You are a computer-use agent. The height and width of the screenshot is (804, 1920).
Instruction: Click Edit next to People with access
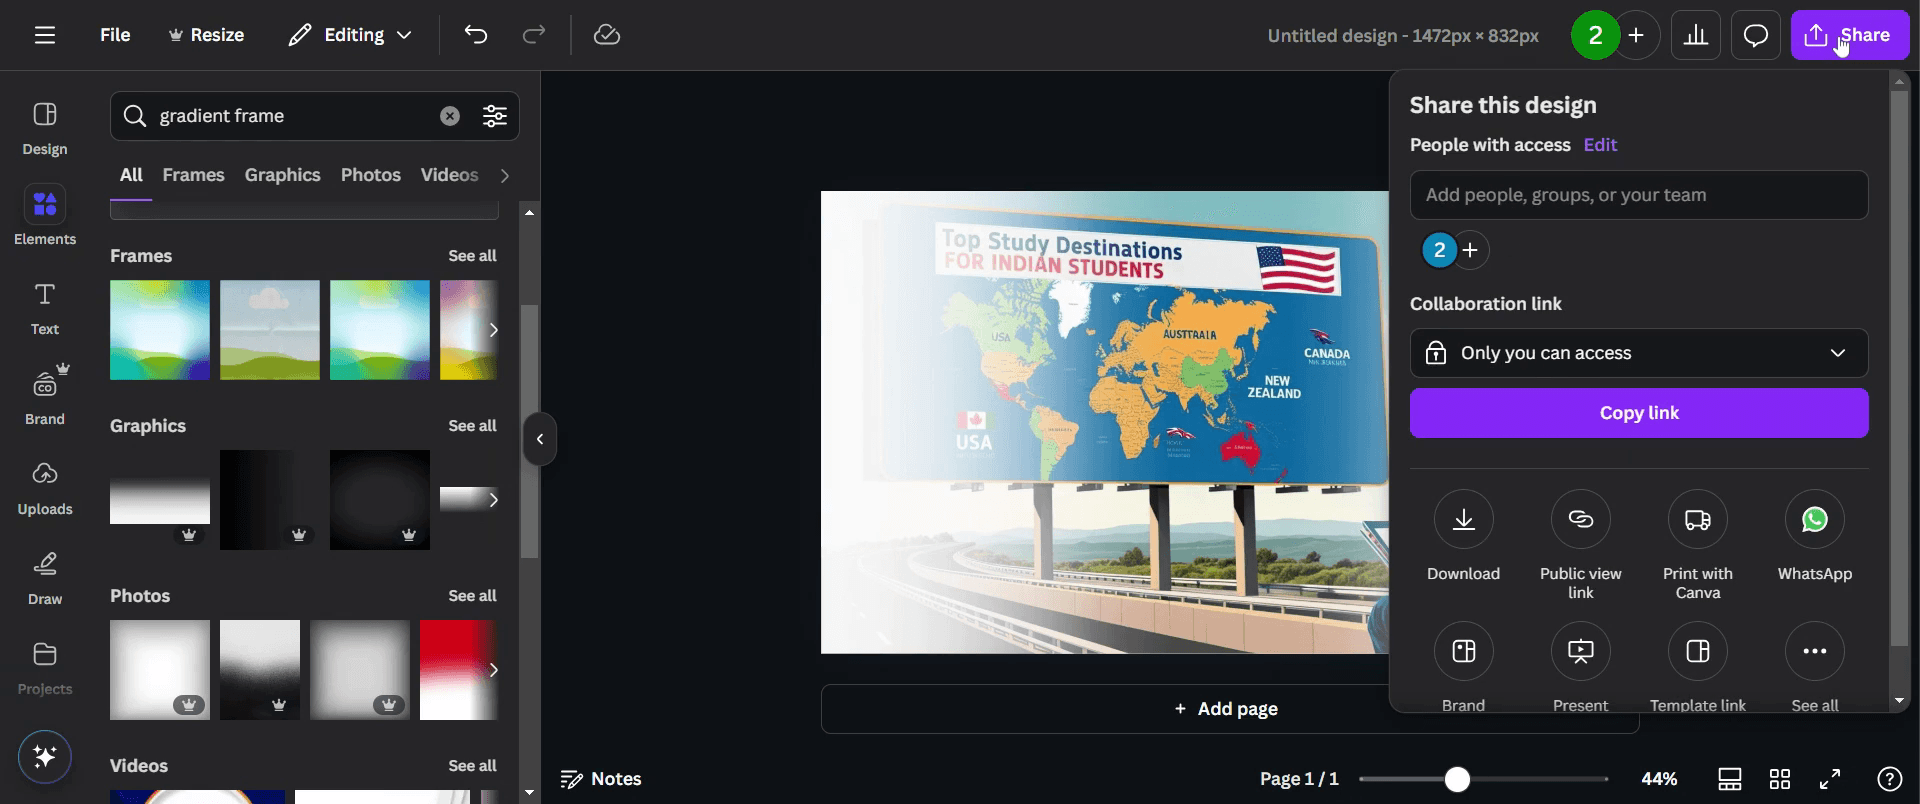(1600, 145)
